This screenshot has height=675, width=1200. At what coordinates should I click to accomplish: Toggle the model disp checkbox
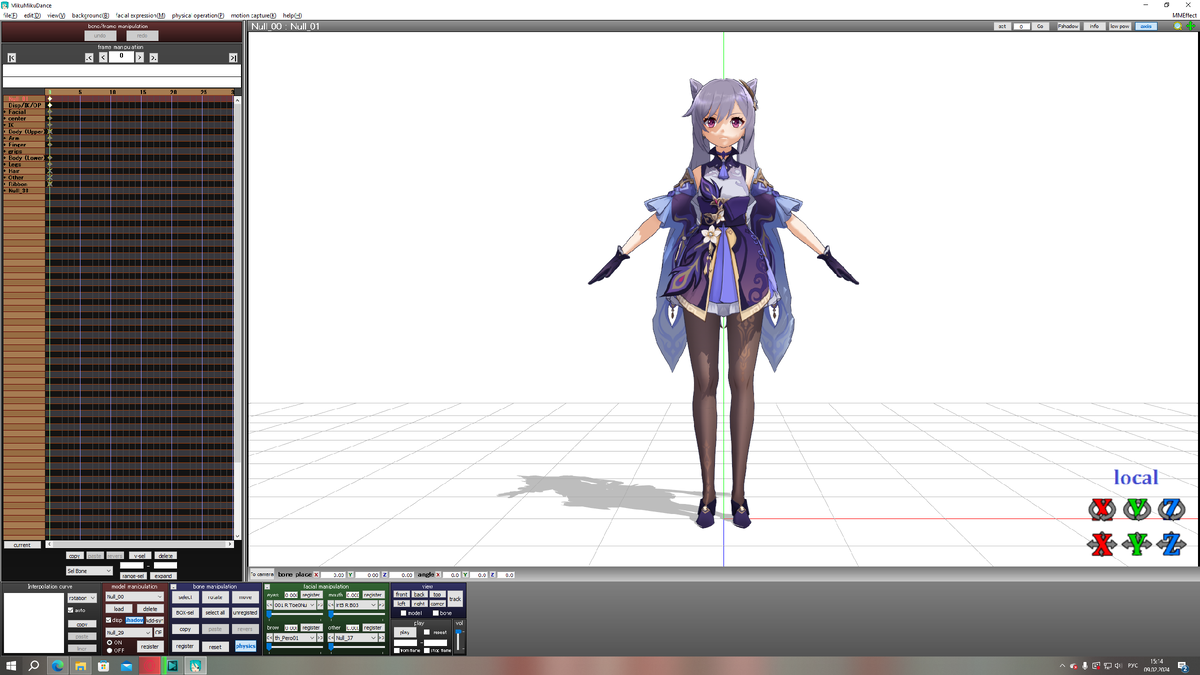109,620
